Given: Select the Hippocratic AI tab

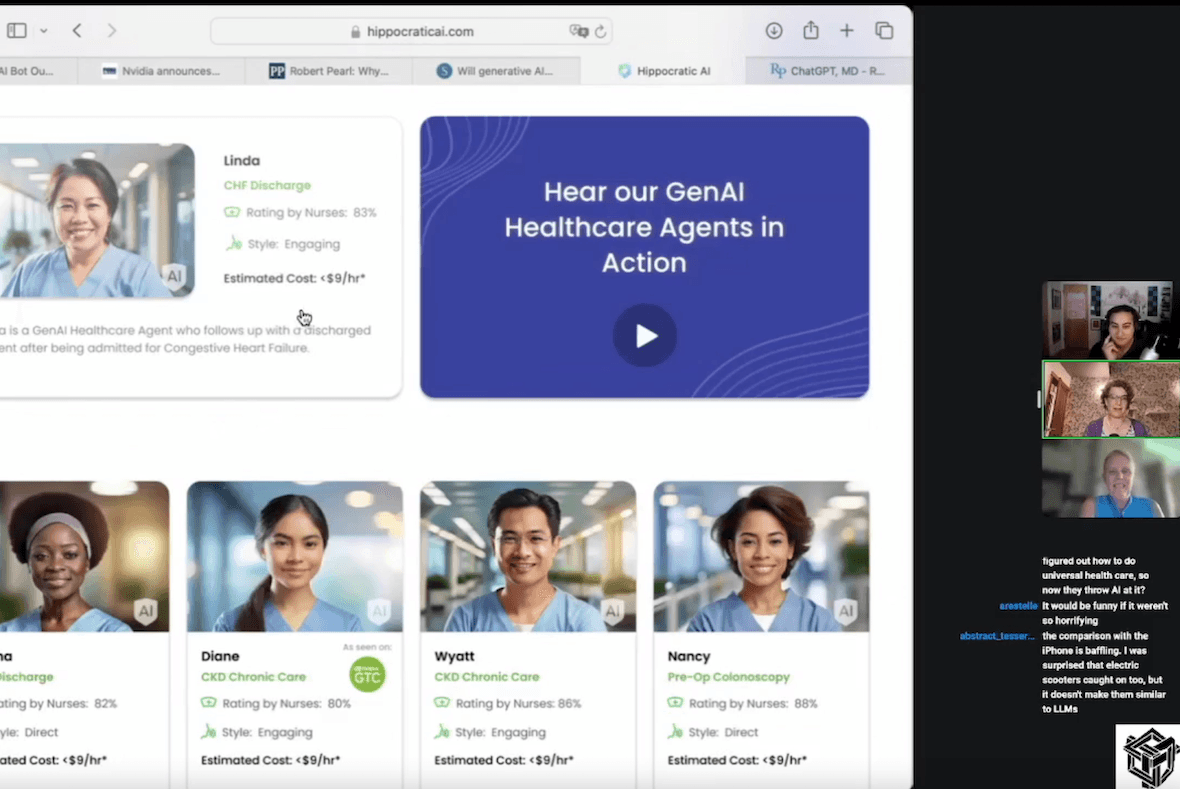Looking at the screenshot, I should [663, 71].
